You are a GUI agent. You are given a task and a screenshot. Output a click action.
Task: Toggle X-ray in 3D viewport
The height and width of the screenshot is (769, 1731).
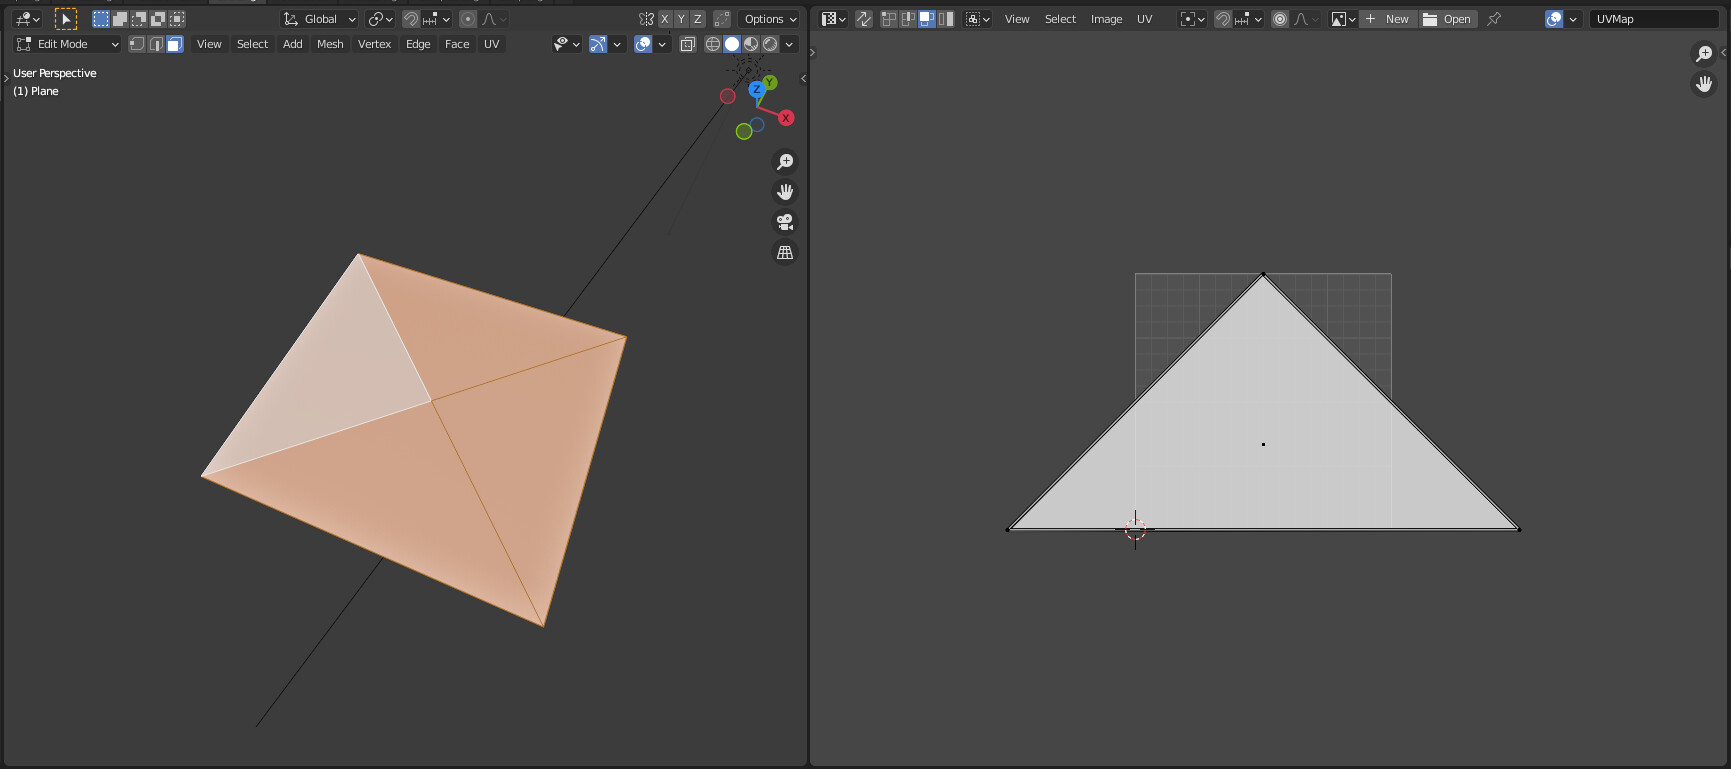point(688,44)
